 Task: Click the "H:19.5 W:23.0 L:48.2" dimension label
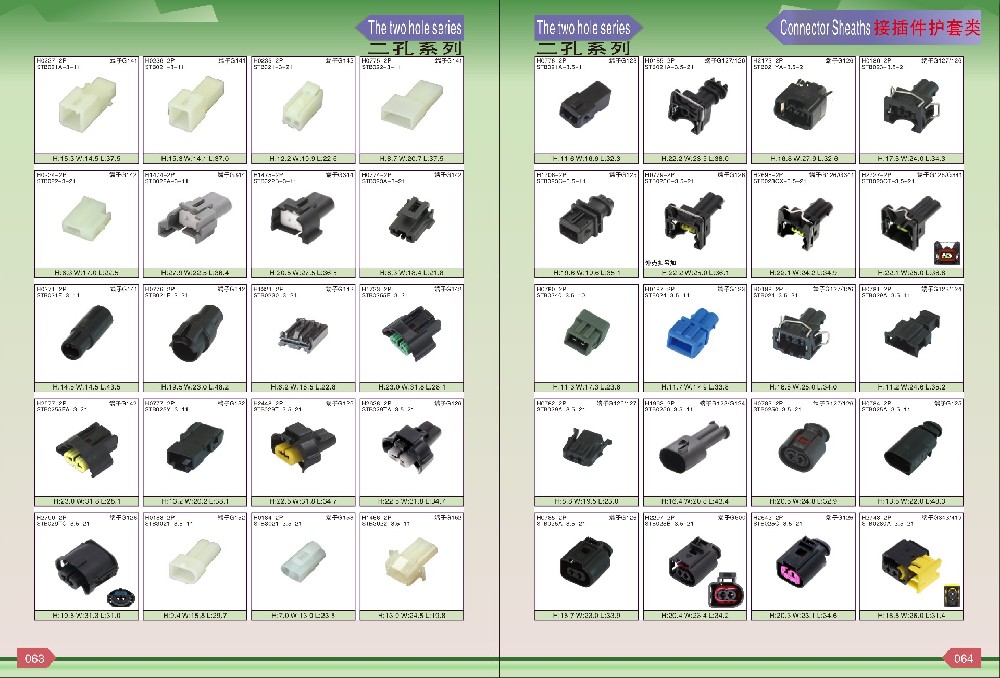(x=195, y=387)
